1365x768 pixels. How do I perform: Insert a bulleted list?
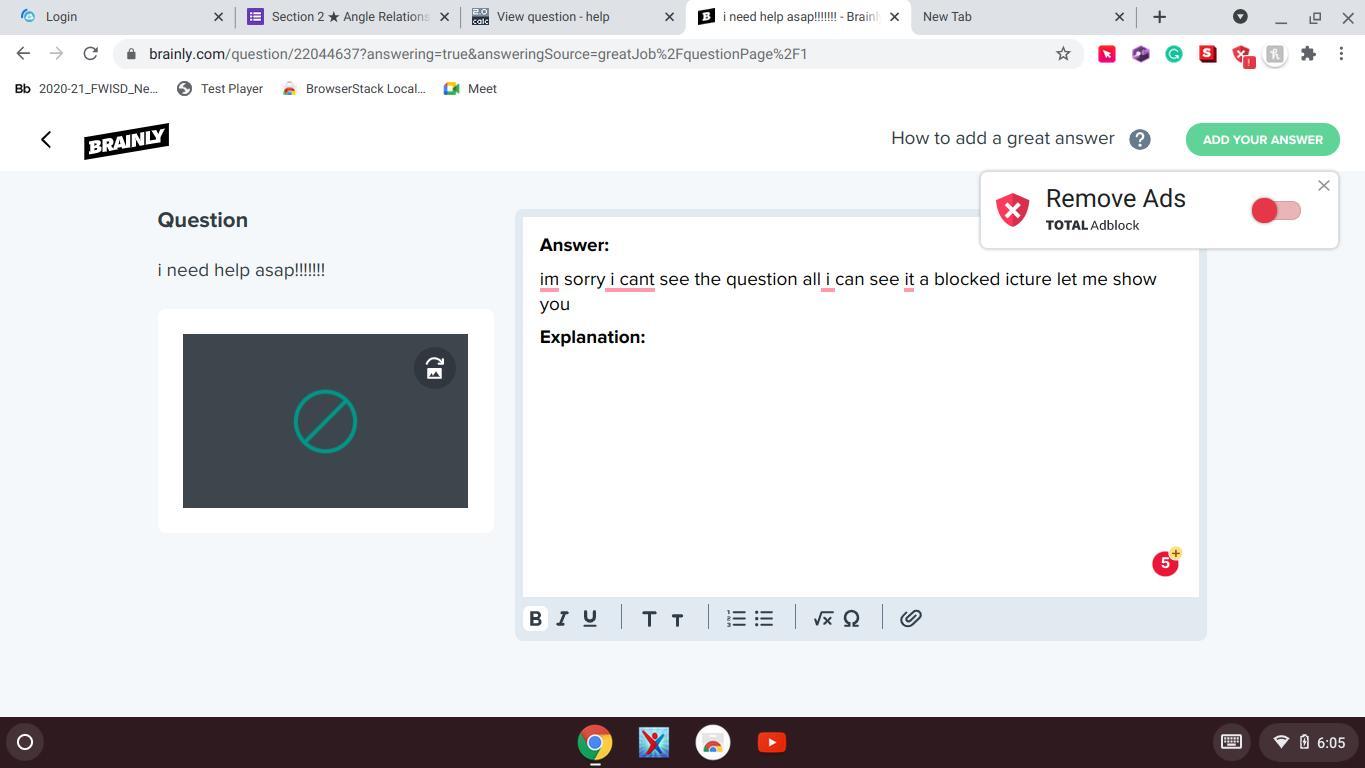[764, 619]
